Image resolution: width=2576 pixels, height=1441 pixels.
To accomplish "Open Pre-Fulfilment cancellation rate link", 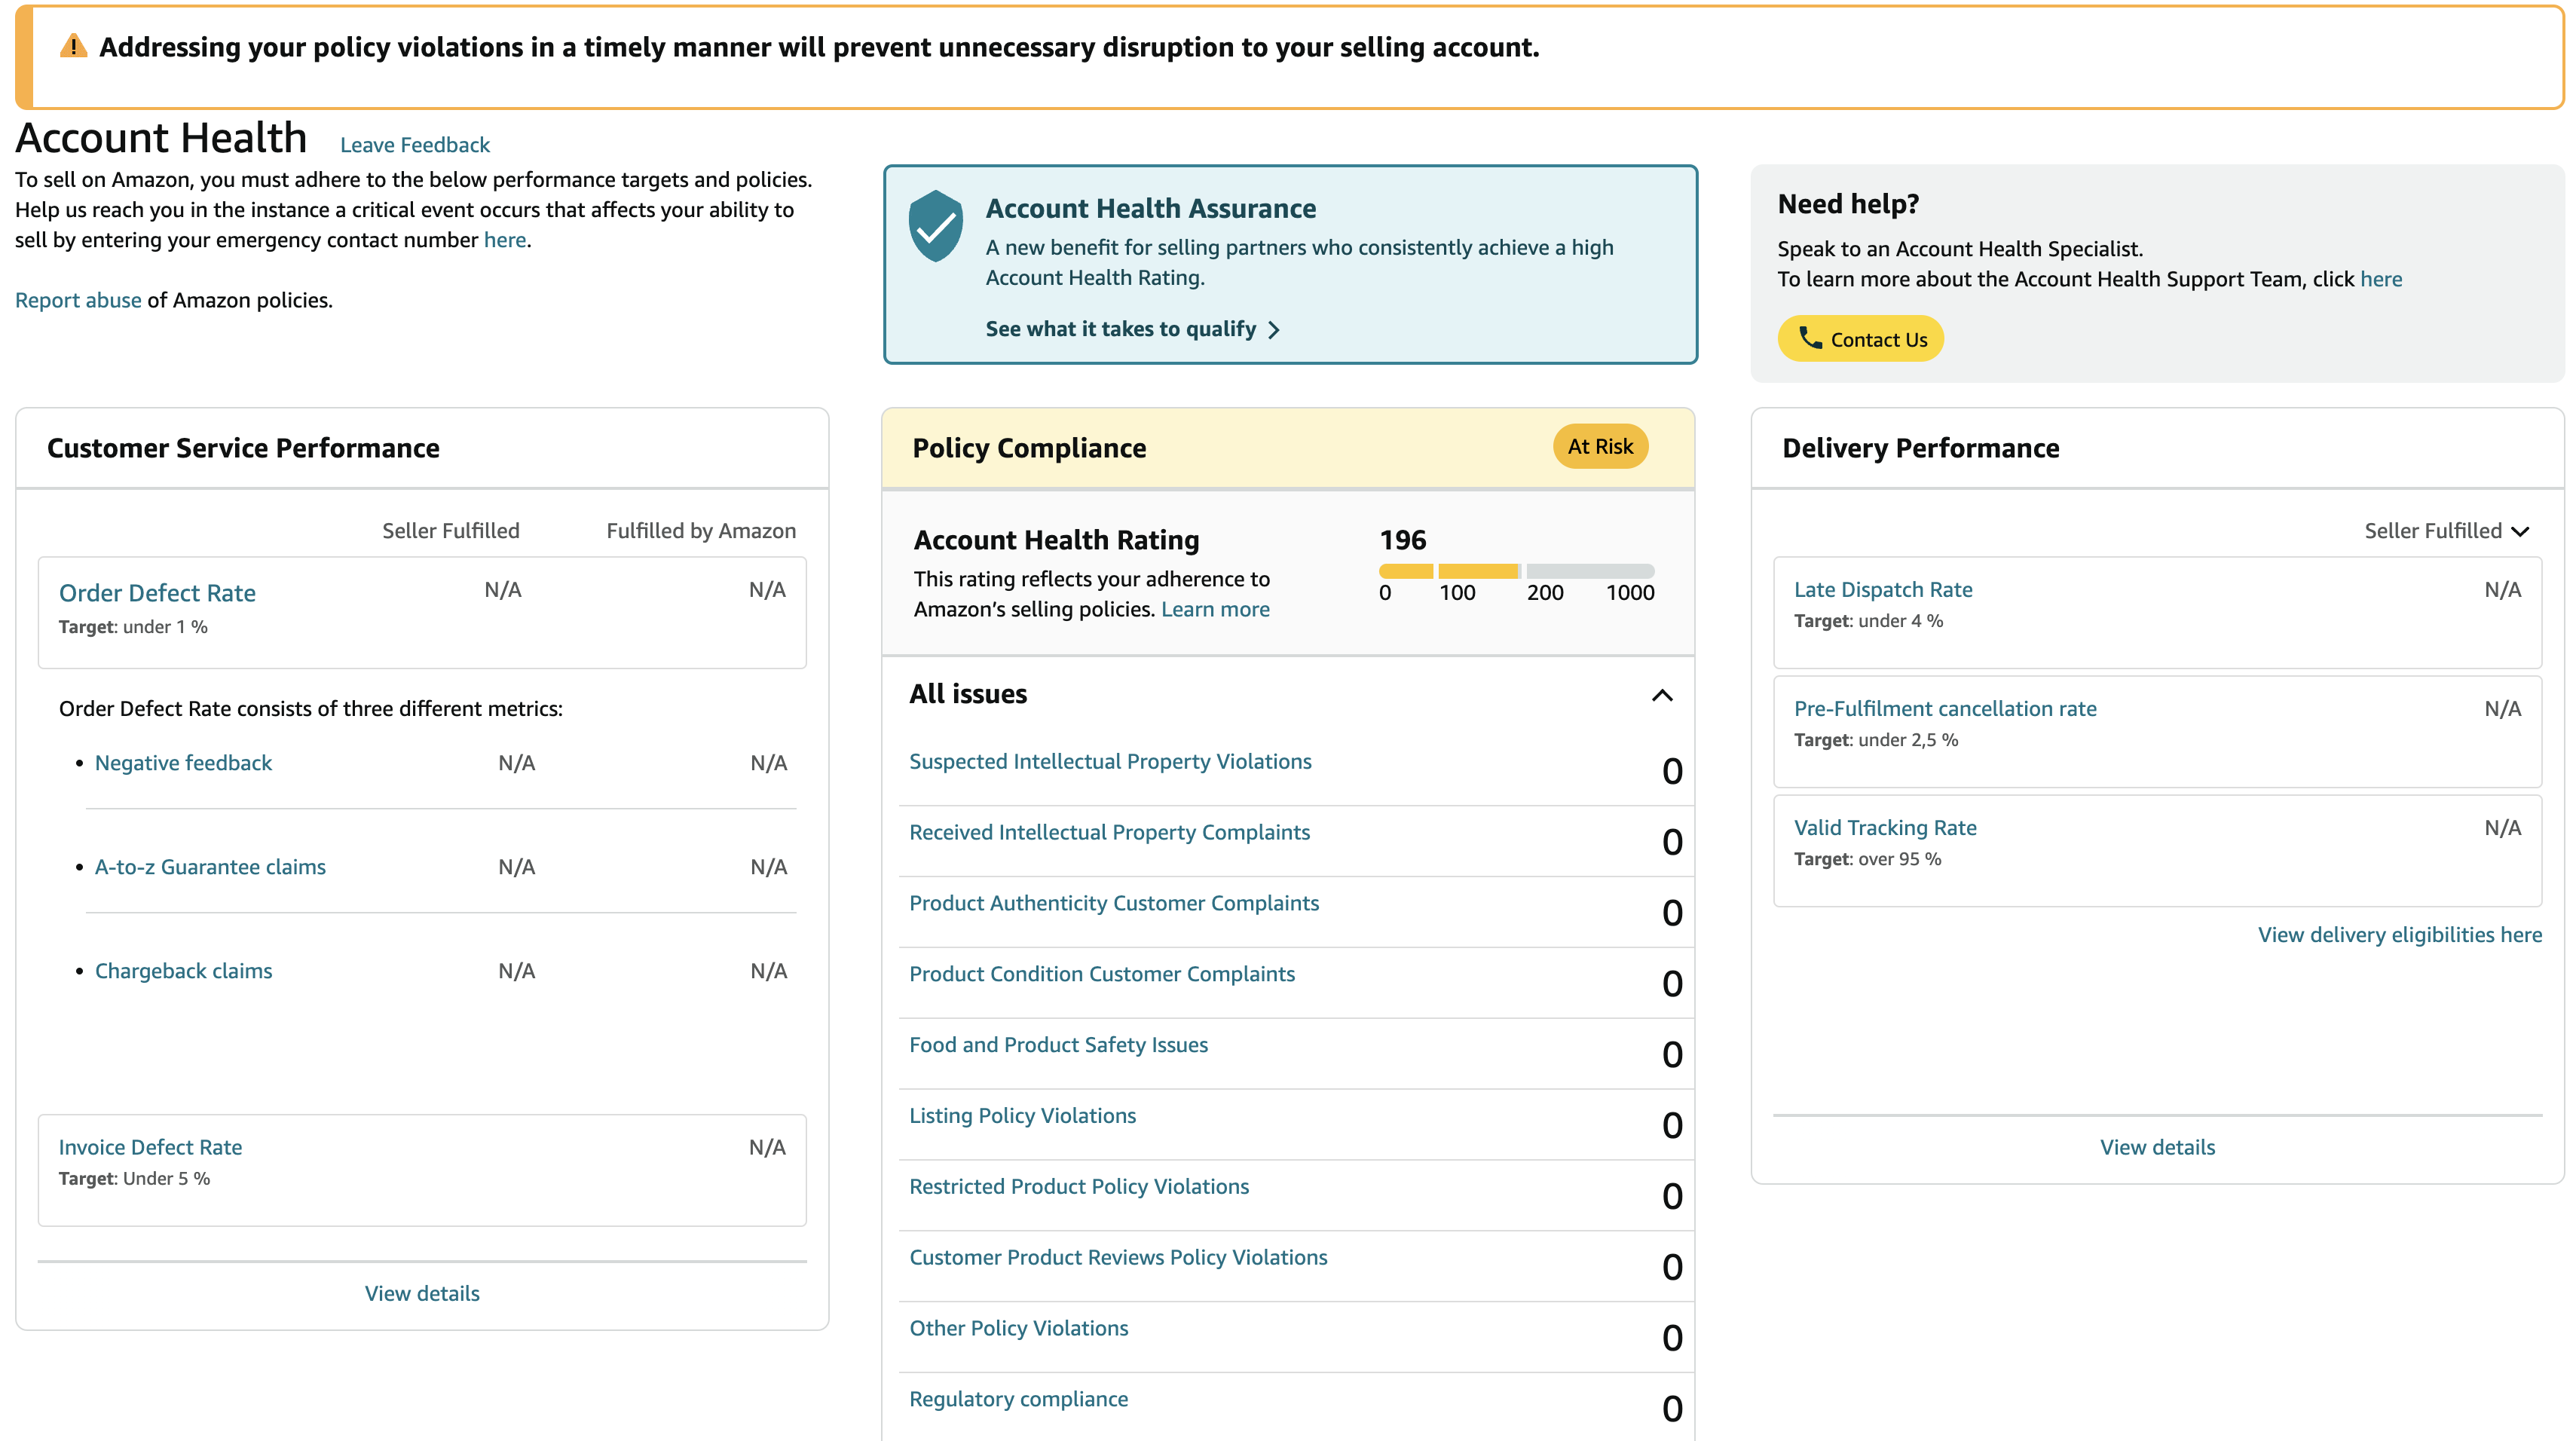I will coord(1944,709).
